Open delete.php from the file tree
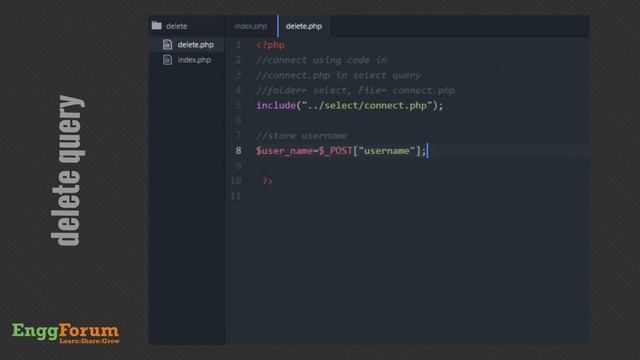 coord(196,44)
